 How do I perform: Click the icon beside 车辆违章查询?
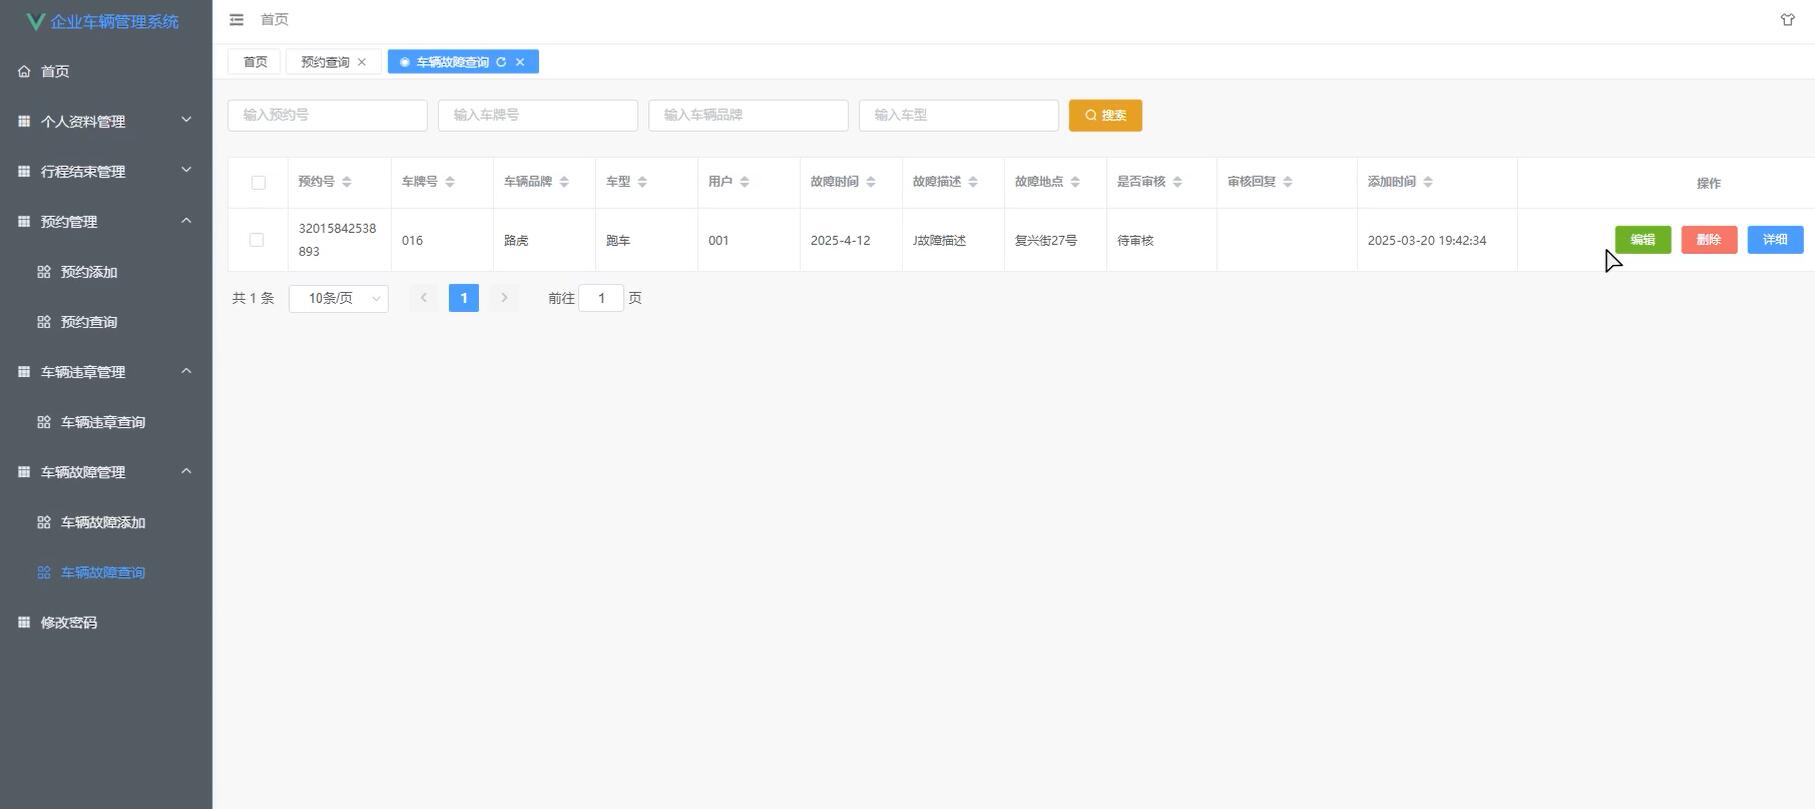(44, 422)
